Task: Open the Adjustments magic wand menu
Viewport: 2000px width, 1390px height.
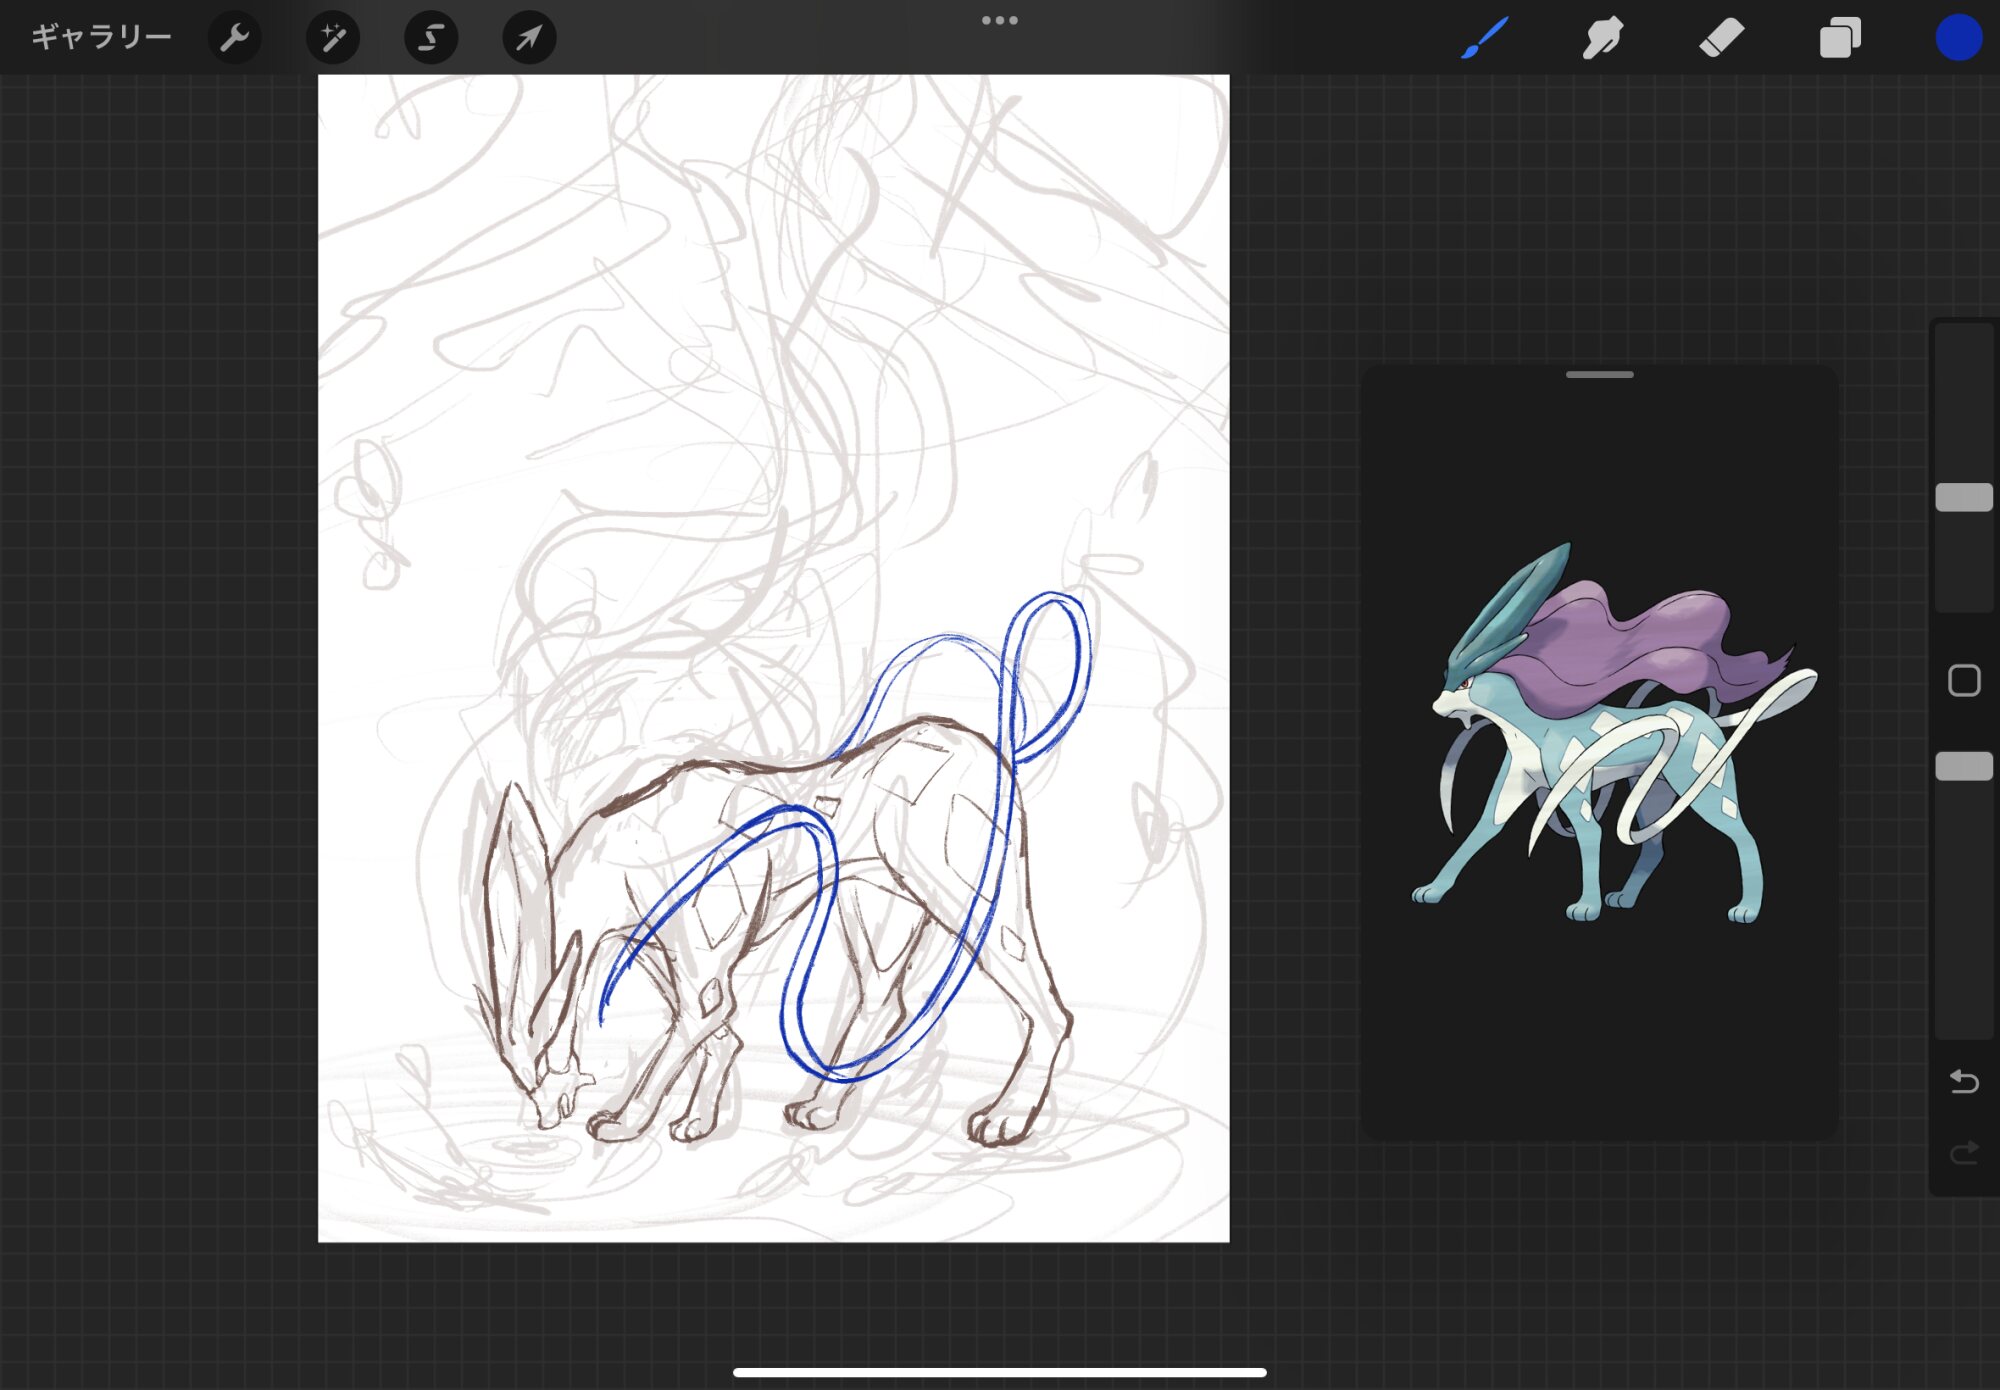Action: point(333,38)
